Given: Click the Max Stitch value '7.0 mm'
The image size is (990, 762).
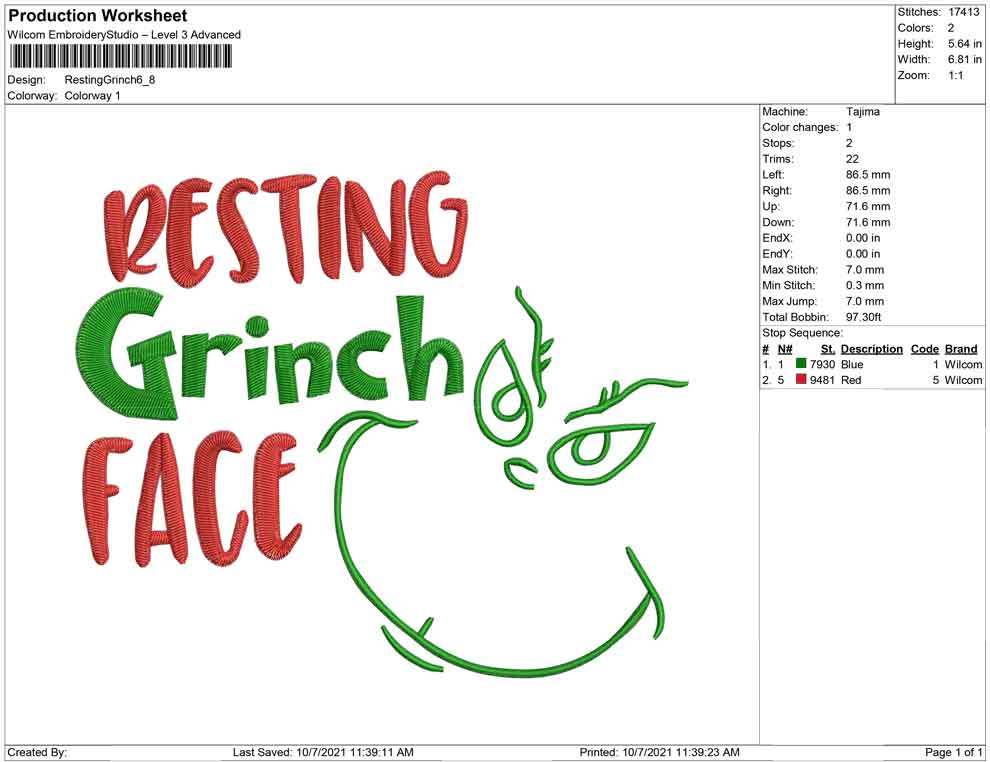Looking at the screenshot, I should (x=865, y=269).
